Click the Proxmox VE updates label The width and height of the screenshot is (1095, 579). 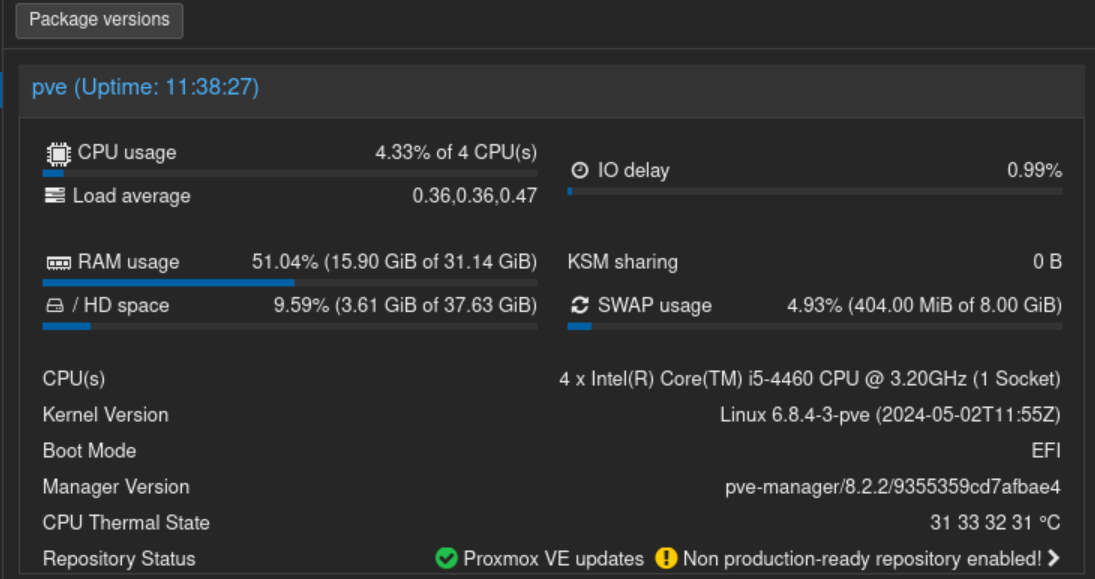point(554,559)
